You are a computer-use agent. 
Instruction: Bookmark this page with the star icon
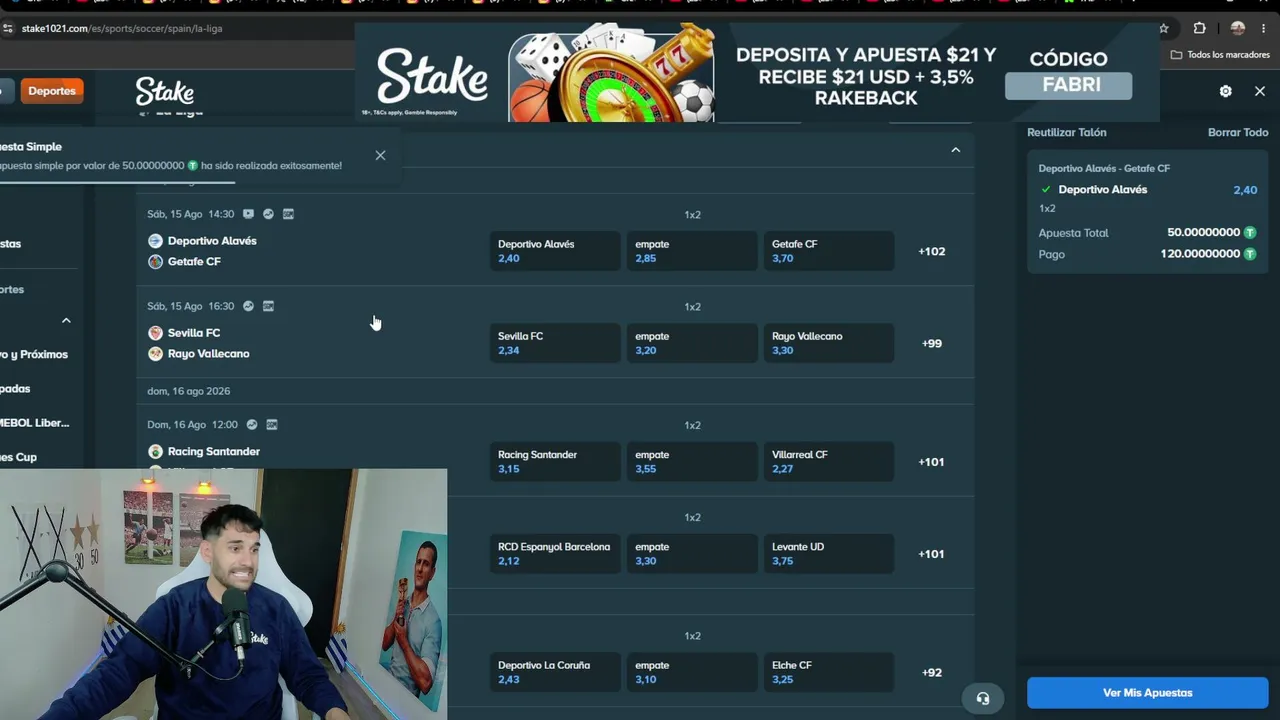point(1164,28)
